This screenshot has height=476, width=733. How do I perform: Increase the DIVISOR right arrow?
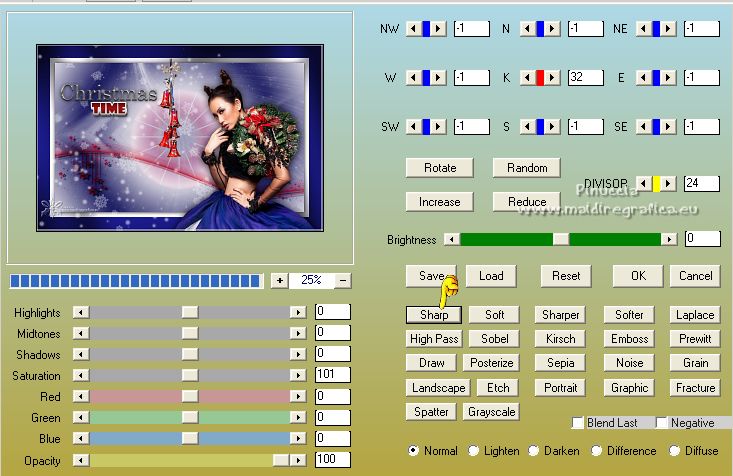[668, 184]
